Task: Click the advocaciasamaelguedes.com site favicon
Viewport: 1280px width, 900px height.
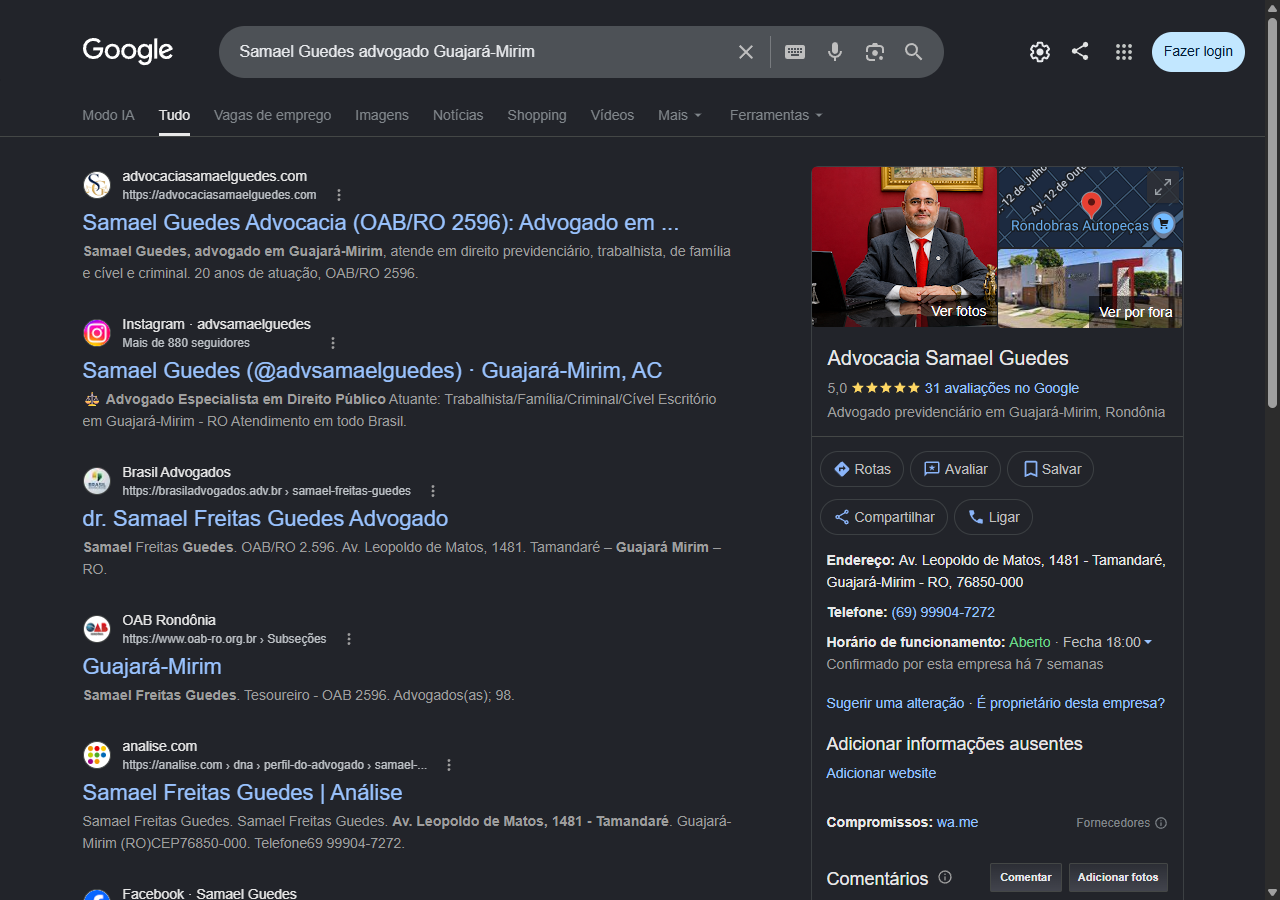Action: click(97, 185)
